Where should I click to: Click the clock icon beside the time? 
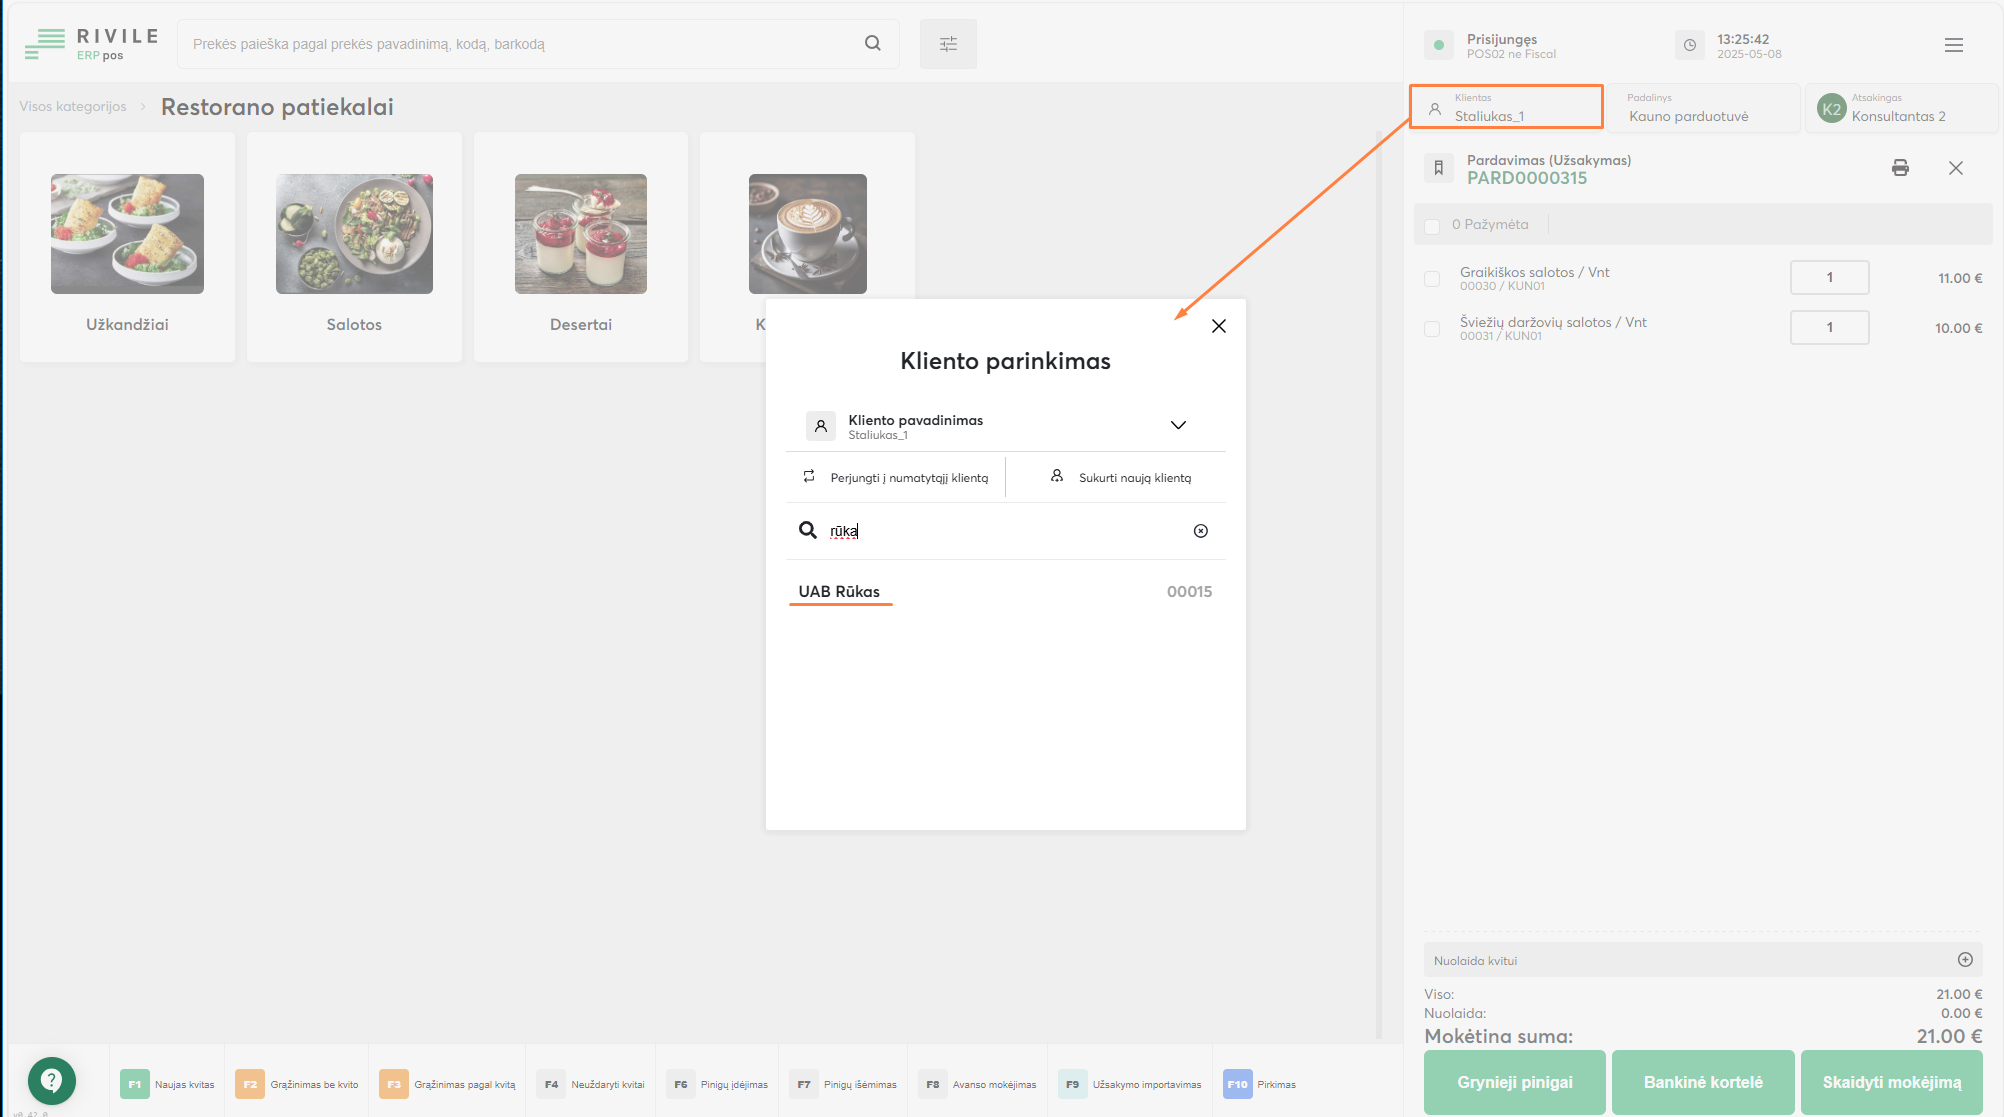click(1689, 45)
